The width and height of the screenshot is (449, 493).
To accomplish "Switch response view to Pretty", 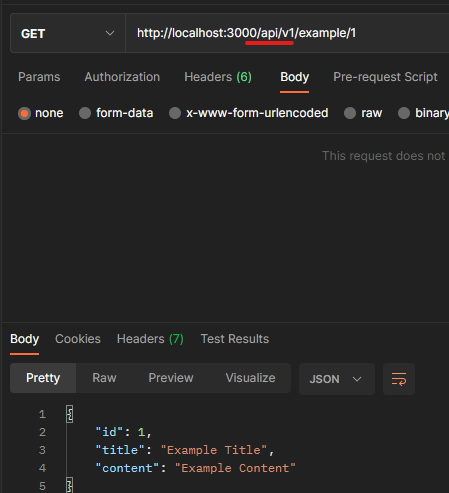I will (43, 378).
